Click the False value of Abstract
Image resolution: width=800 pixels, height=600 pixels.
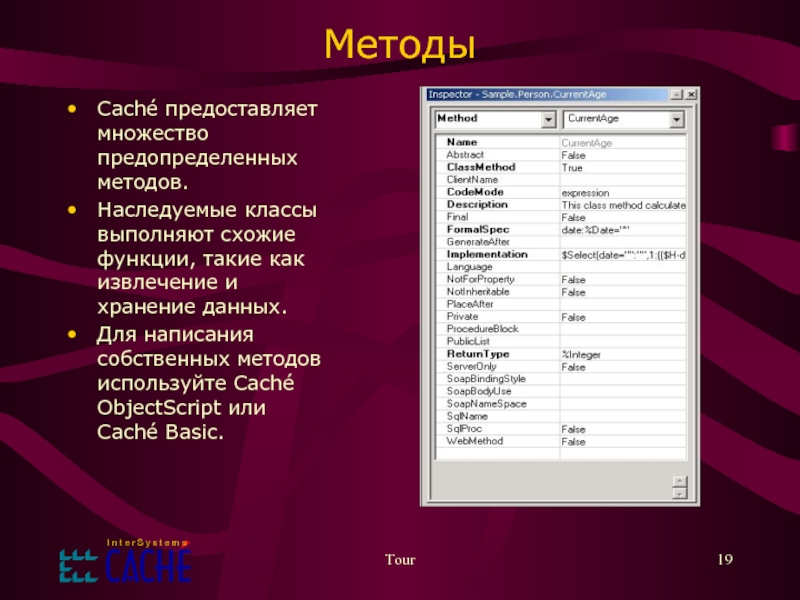coord(573,155)
